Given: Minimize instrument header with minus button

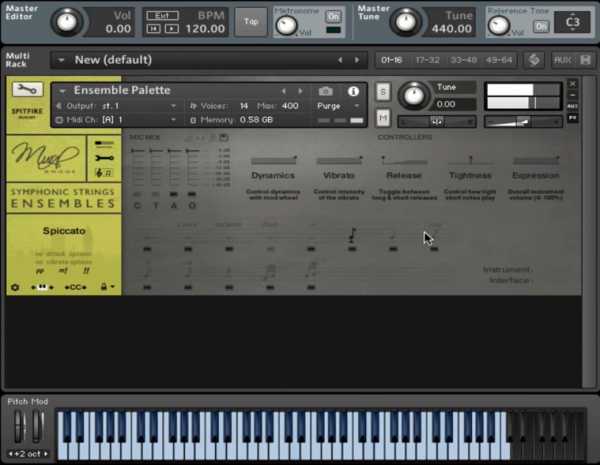Looking at the screenshot, I should [x=572, y=95].
